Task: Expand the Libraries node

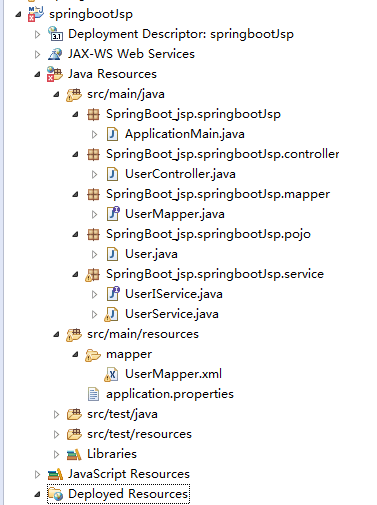Action: 56,454
